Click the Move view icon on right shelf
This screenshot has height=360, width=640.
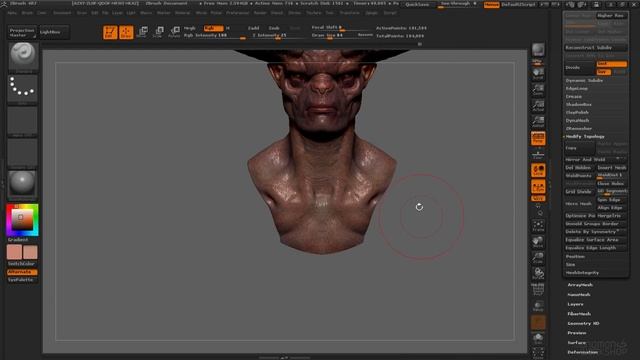click(538, 242)
